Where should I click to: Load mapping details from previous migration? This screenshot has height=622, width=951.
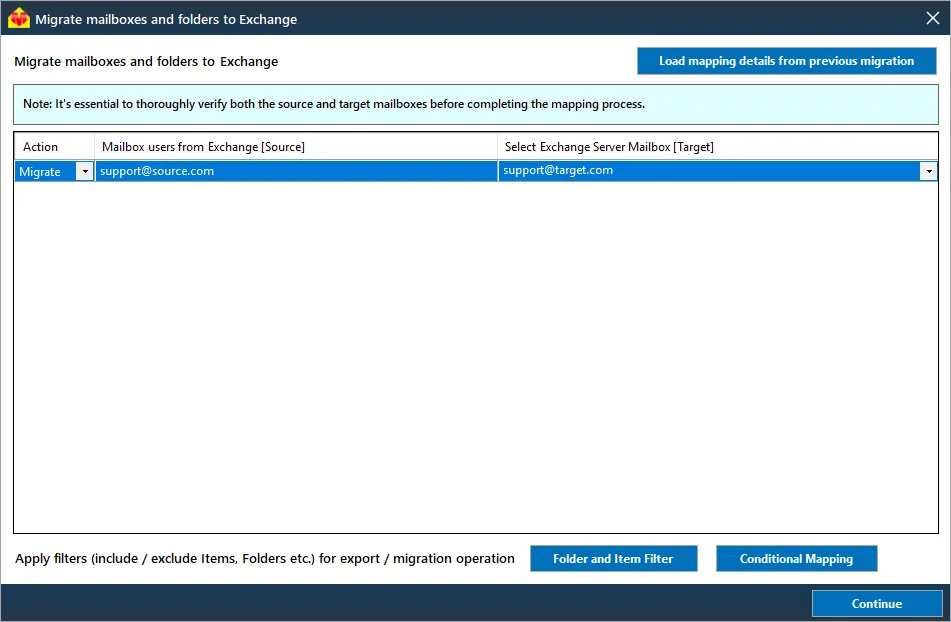point(786,61)
